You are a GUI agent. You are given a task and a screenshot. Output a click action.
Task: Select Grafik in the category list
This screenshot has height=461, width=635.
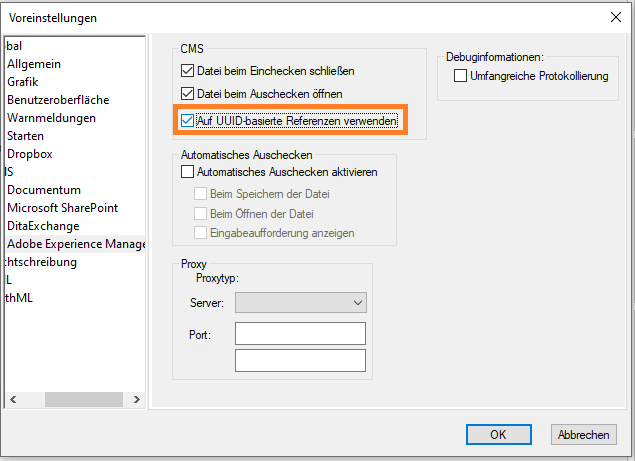point(23,82)
